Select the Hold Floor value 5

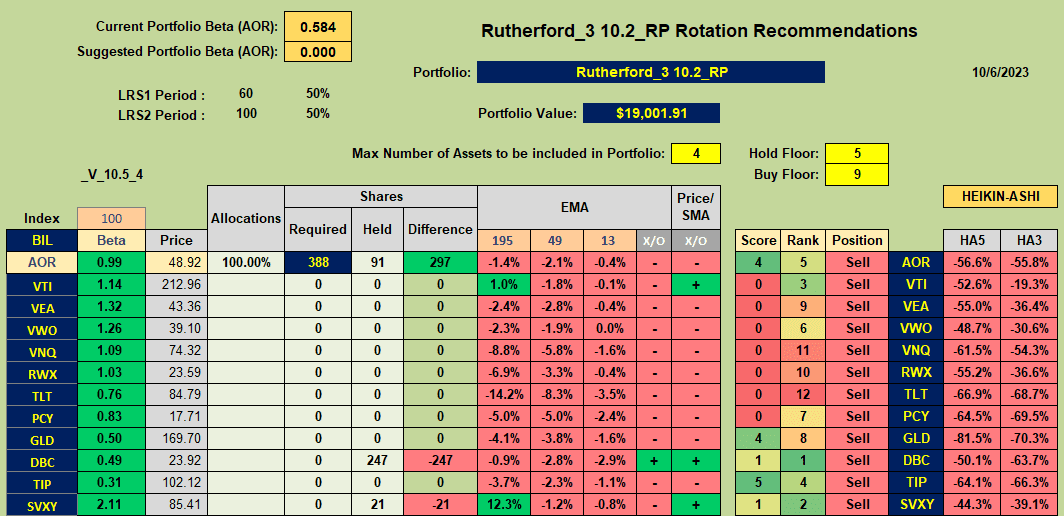point(857,153)
